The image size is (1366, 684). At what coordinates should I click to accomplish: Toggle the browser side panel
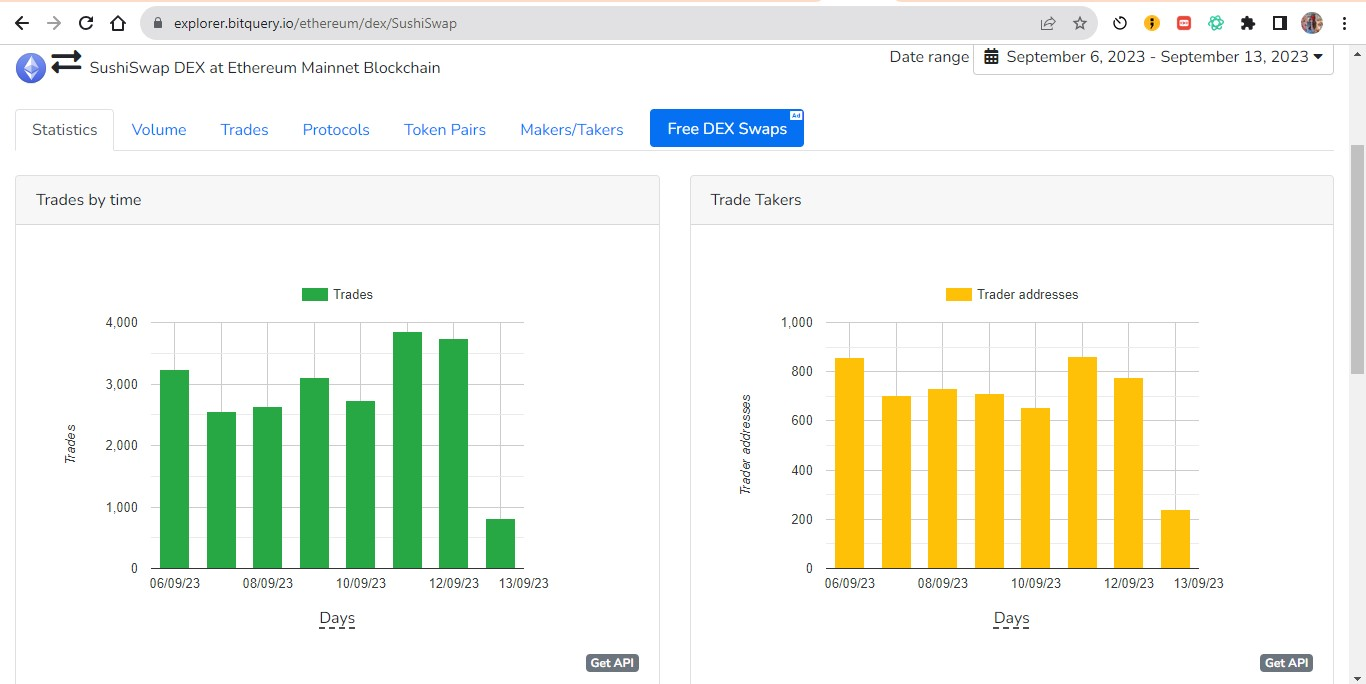point(1280,23)
